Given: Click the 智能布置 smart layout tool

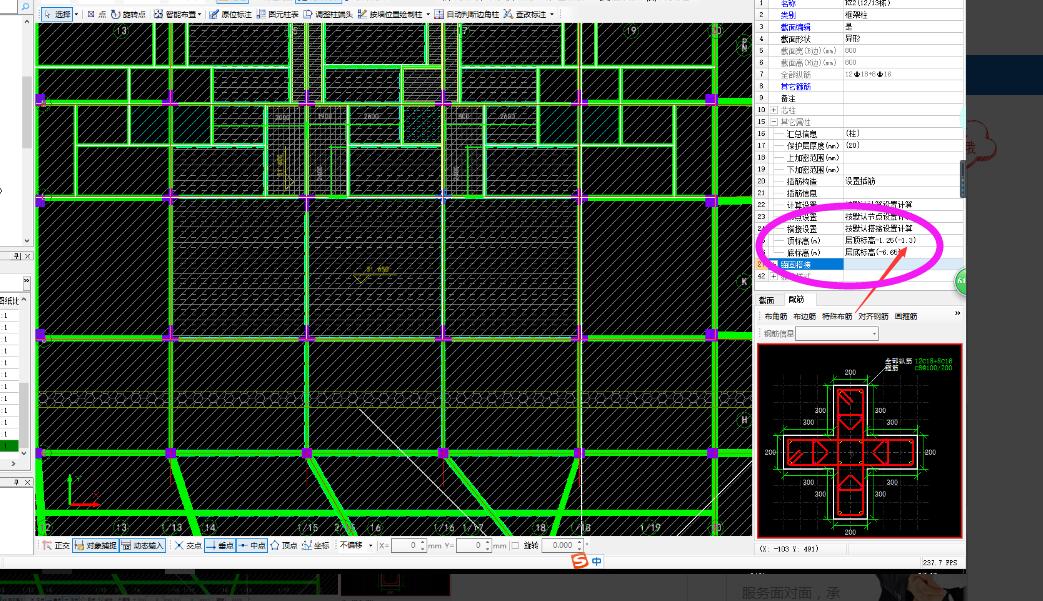Looking at the screenshot, I should coord(174,14).
